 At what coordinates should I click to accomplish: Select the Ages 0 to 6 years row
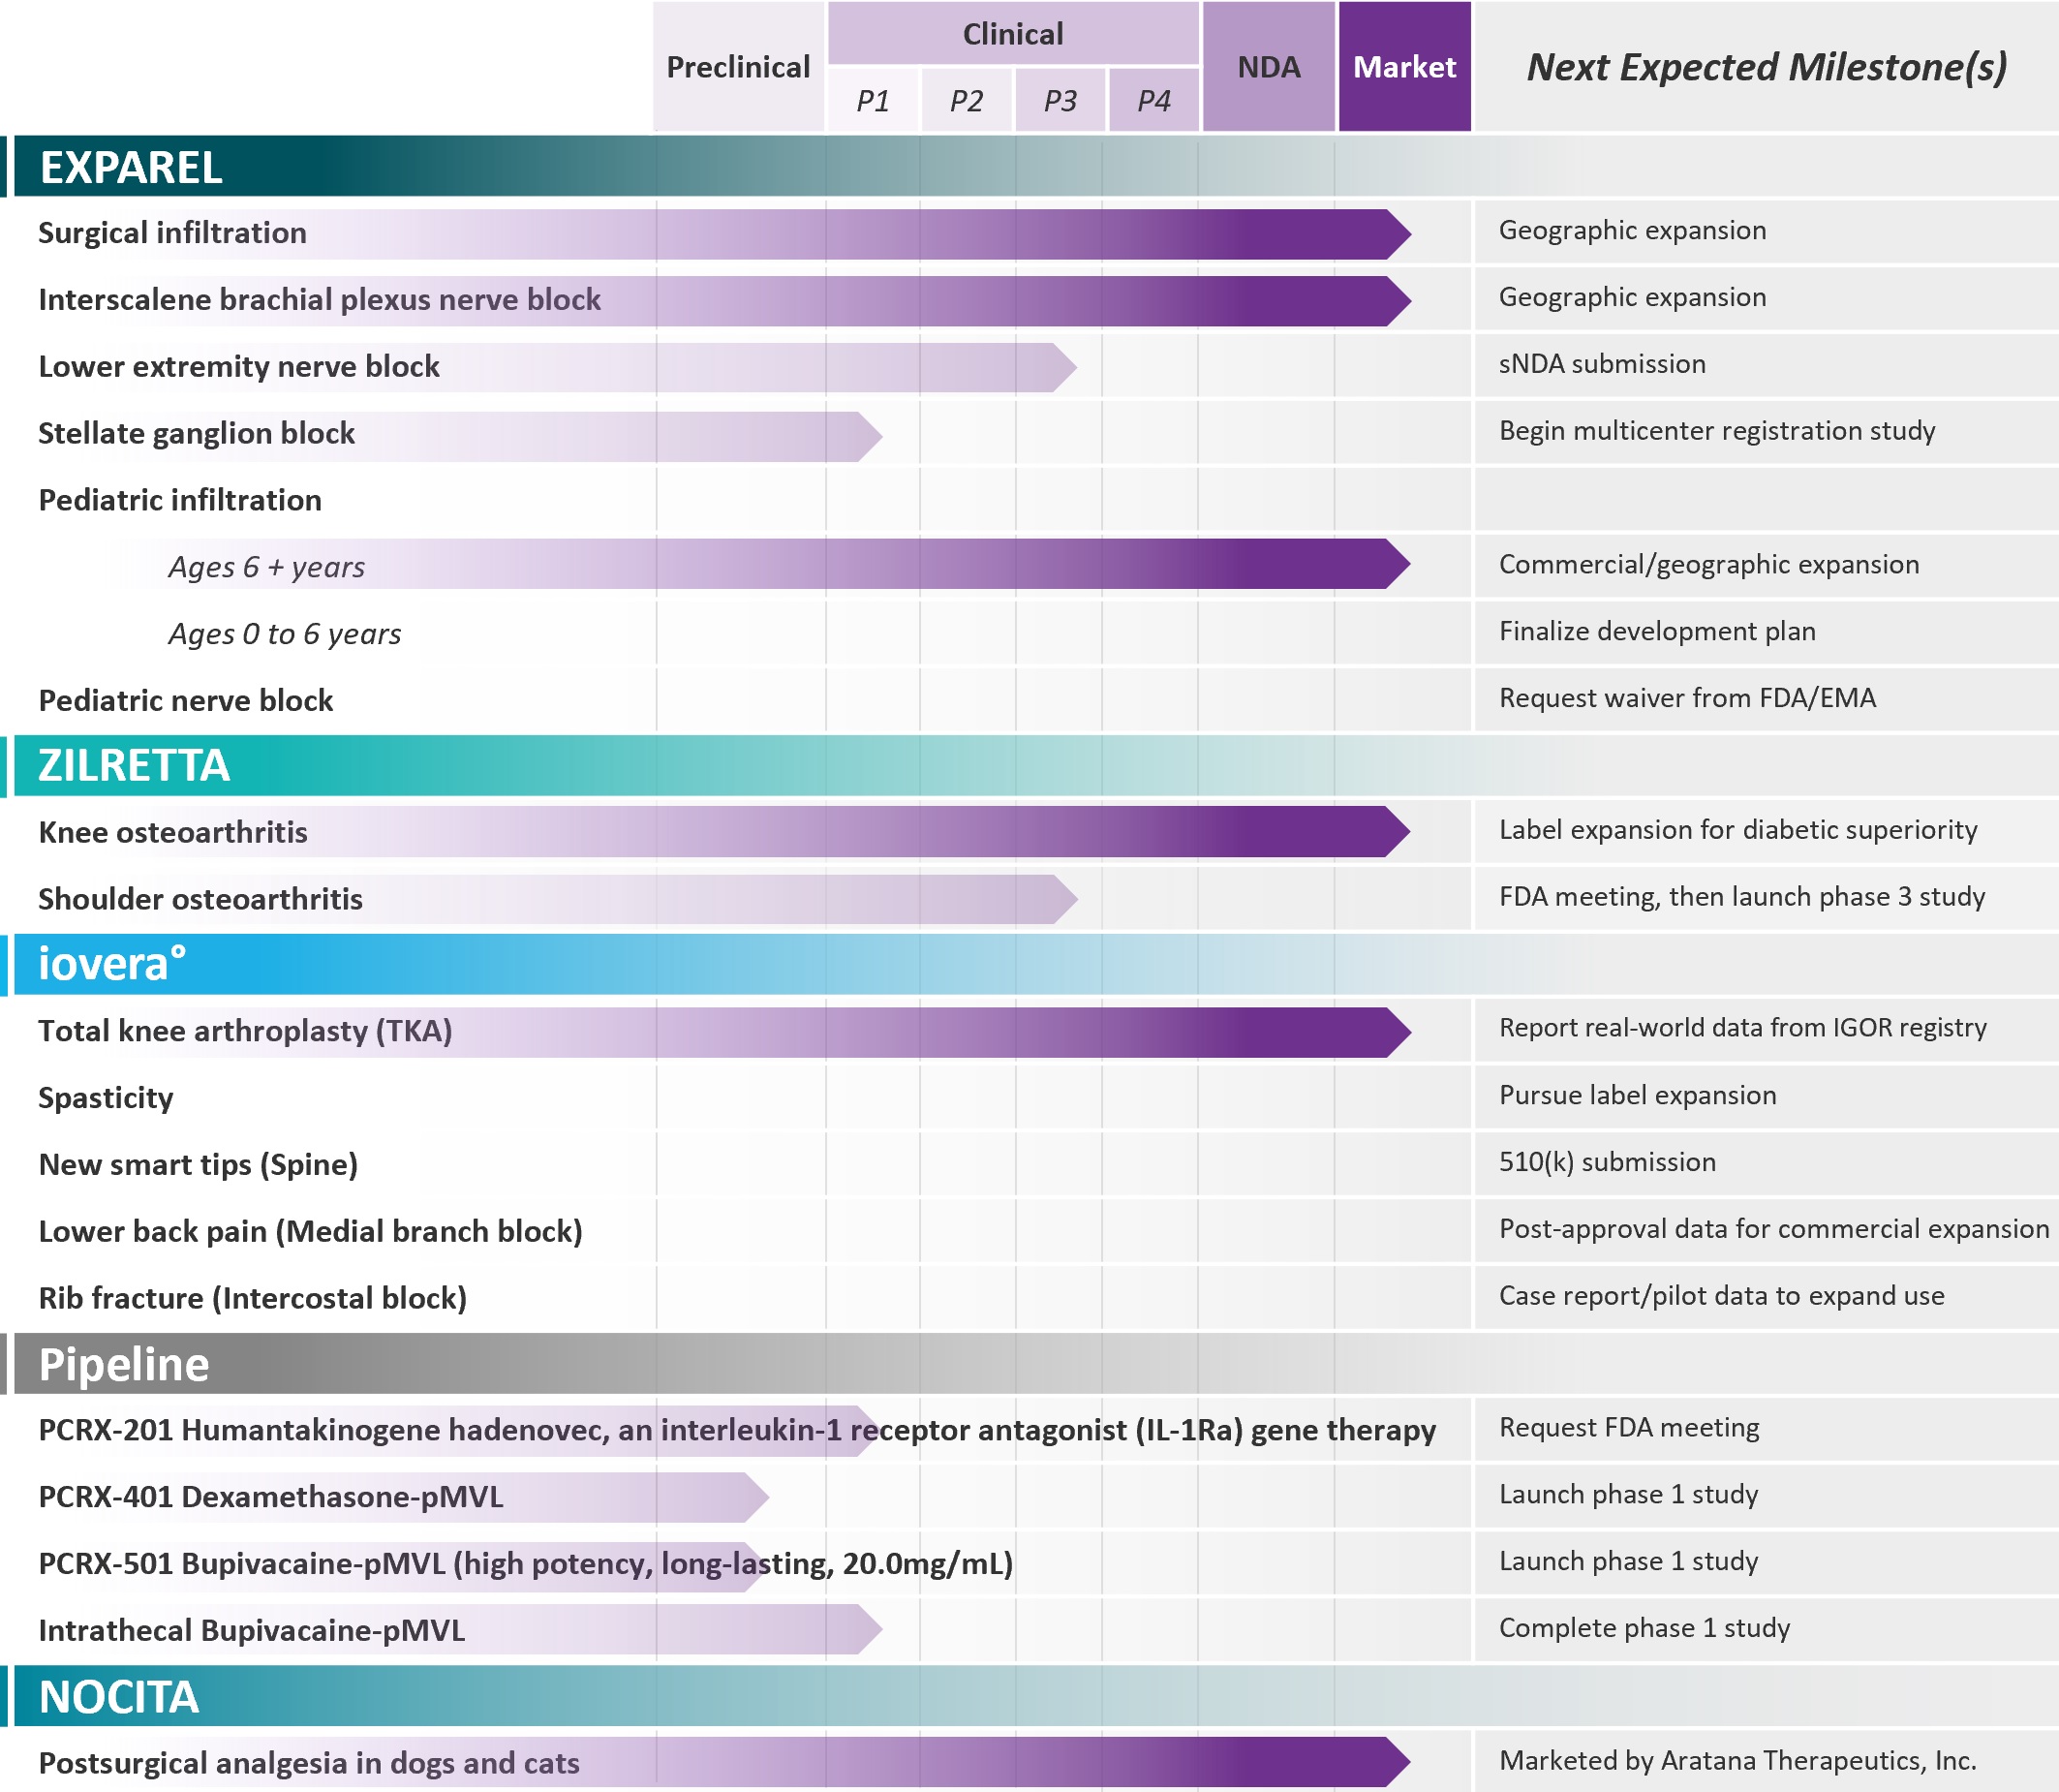(284, 634)
